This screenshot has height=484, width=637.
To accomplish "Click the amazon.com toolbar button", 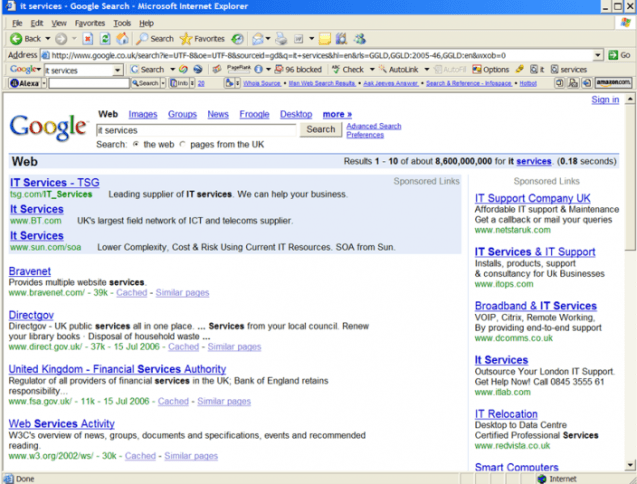I will pyautogui.click(x=613, y=83).
